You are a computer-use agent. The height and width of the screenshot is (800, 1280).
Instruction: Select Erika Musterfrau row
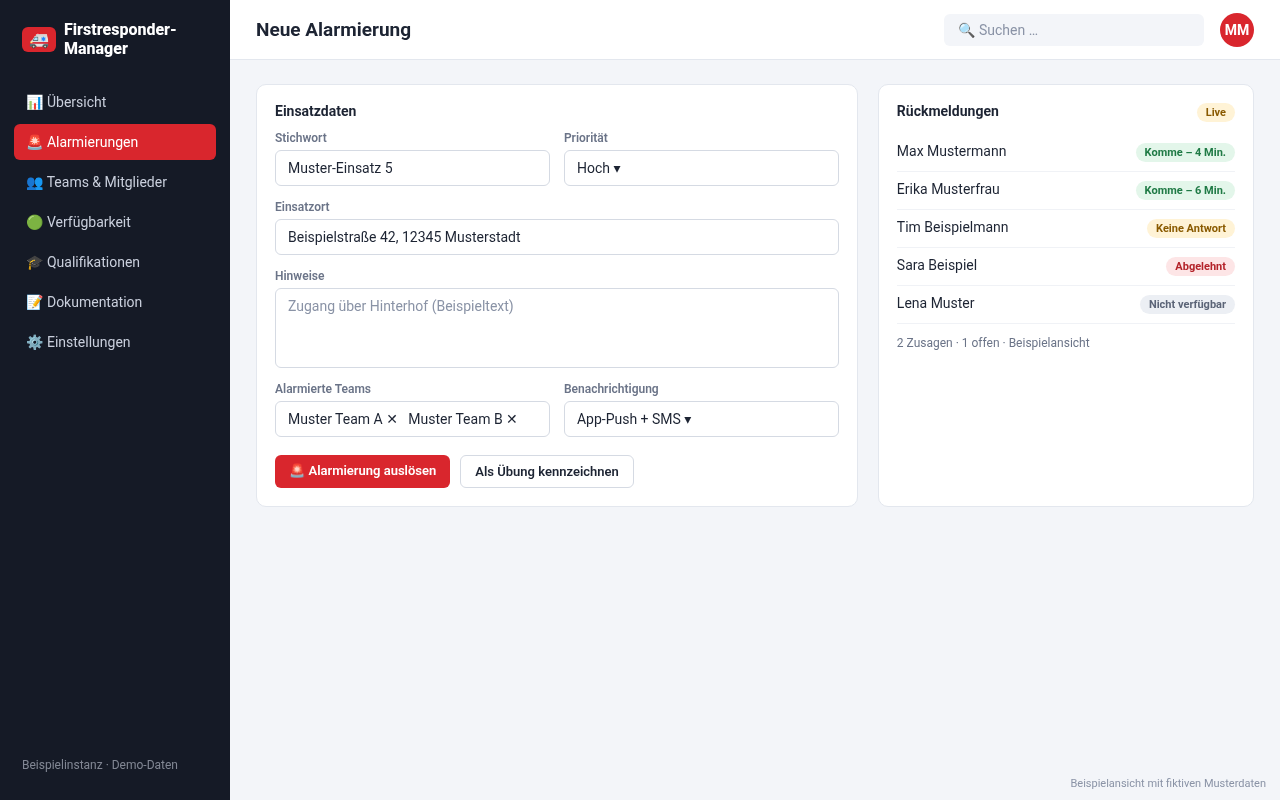(x=1066, y=190)
